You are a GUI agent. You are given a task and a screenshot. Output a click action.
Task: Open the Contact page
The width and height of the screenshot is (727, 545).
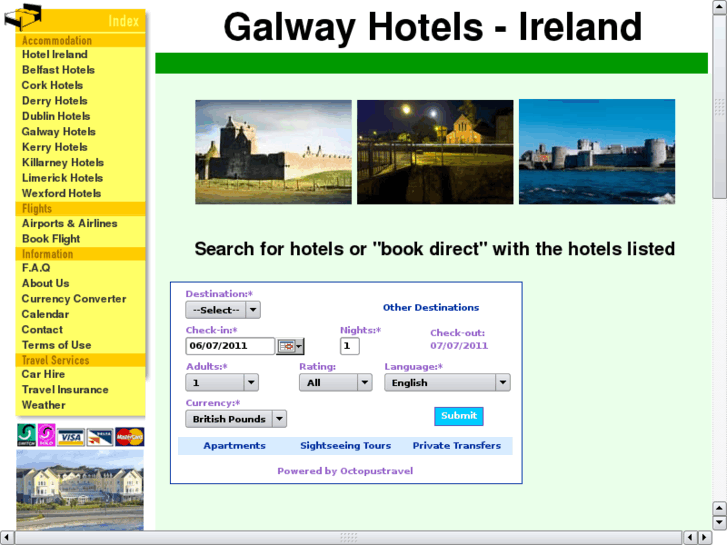pyautogui.click(x=42, y=329)
